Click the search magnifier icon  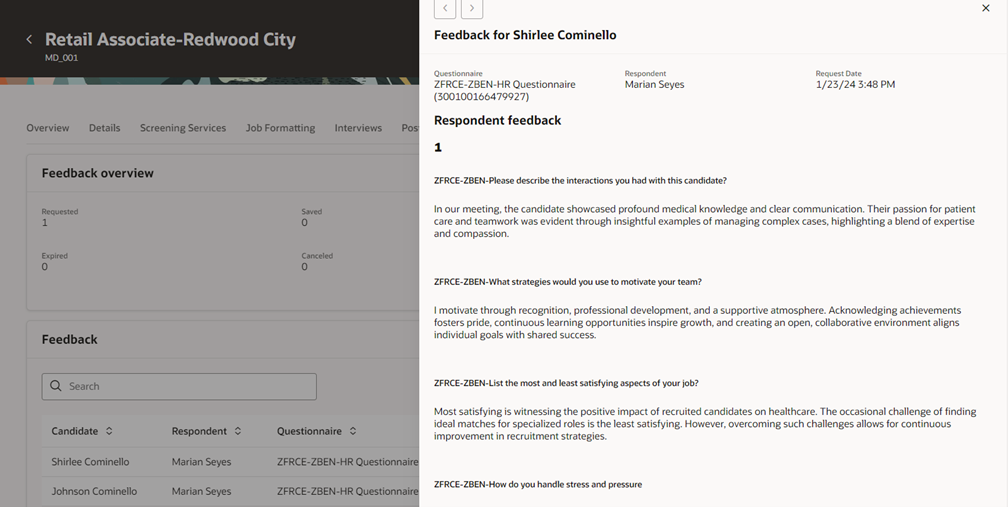(x=56, y=386)
